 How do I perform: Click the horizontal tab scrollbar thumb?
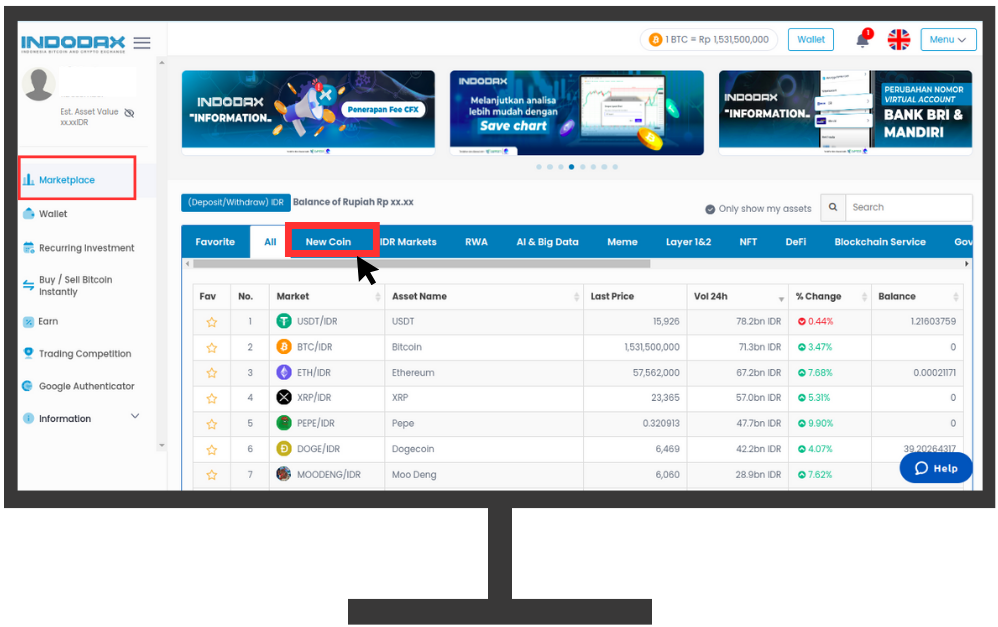[x=421, y=264]
